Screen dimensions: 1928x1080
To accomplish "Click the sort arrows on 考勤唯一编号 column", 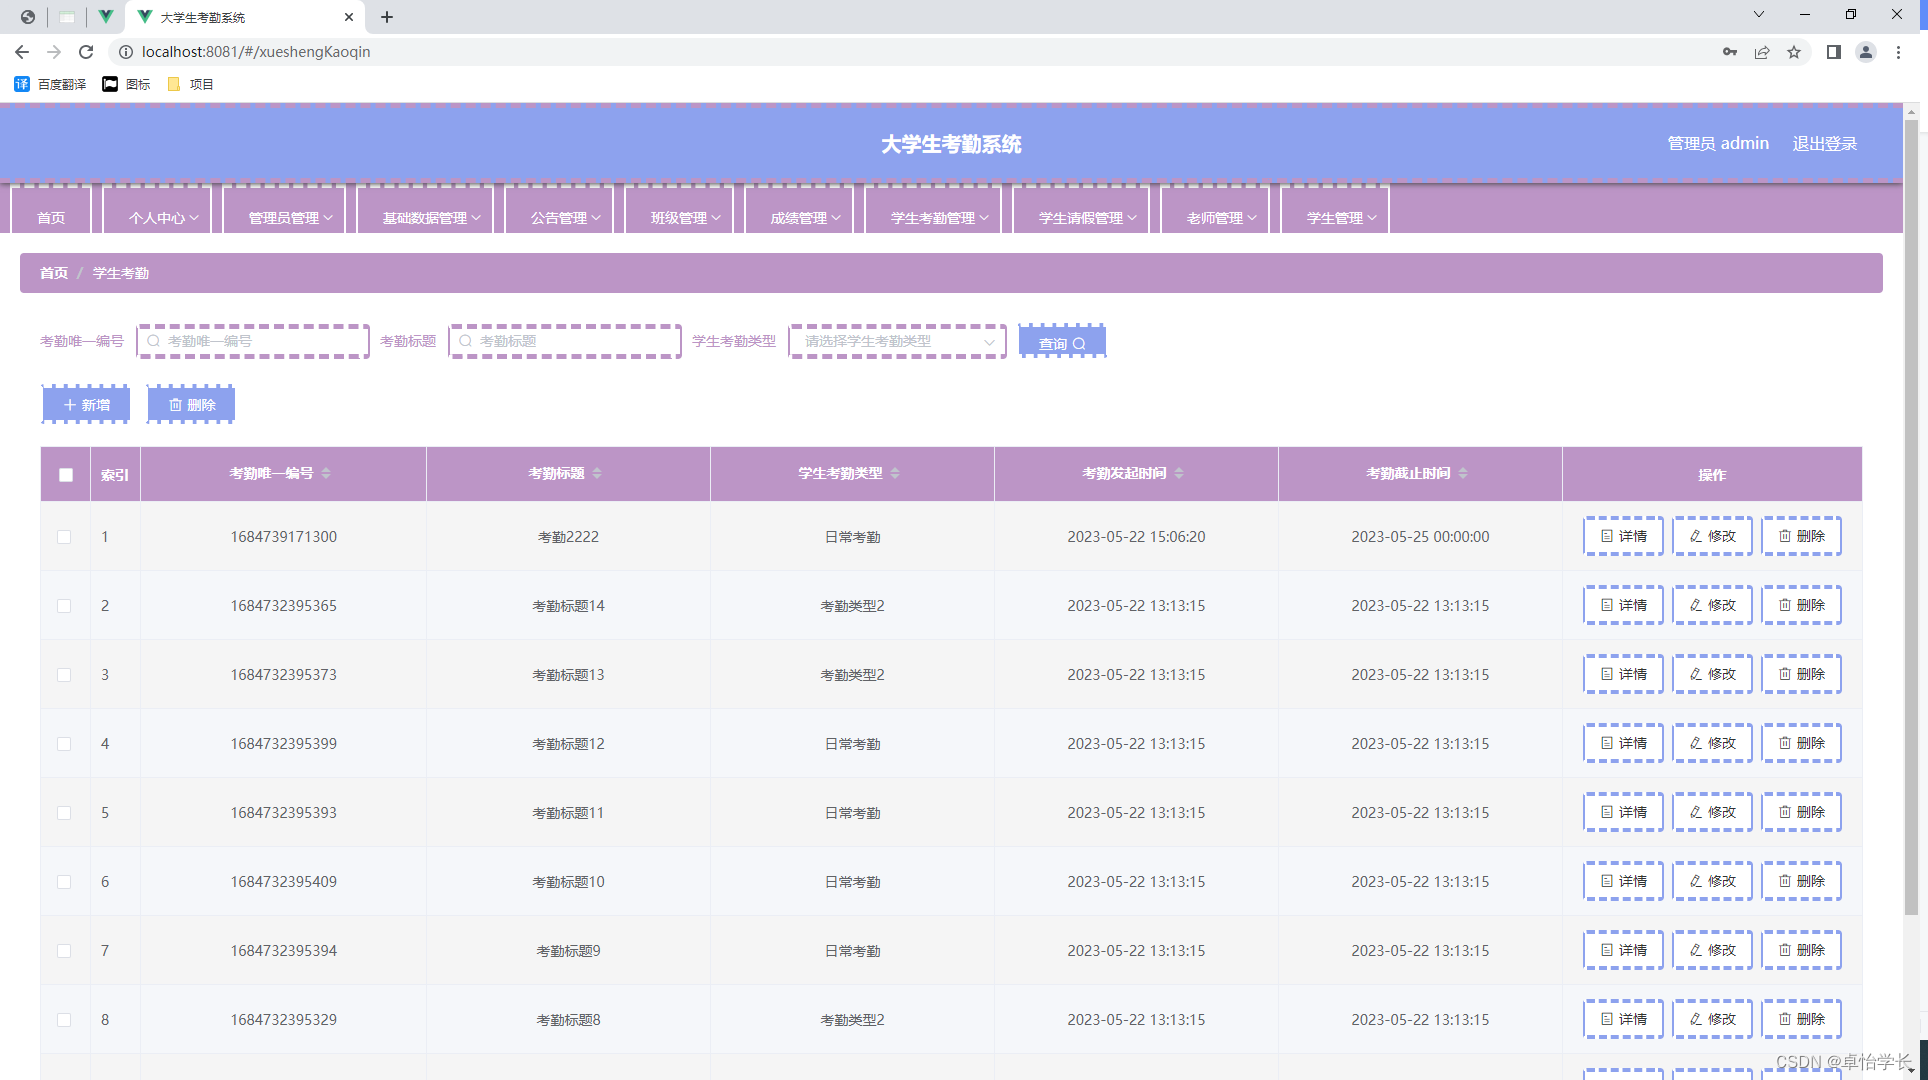I will click(326, 473).
